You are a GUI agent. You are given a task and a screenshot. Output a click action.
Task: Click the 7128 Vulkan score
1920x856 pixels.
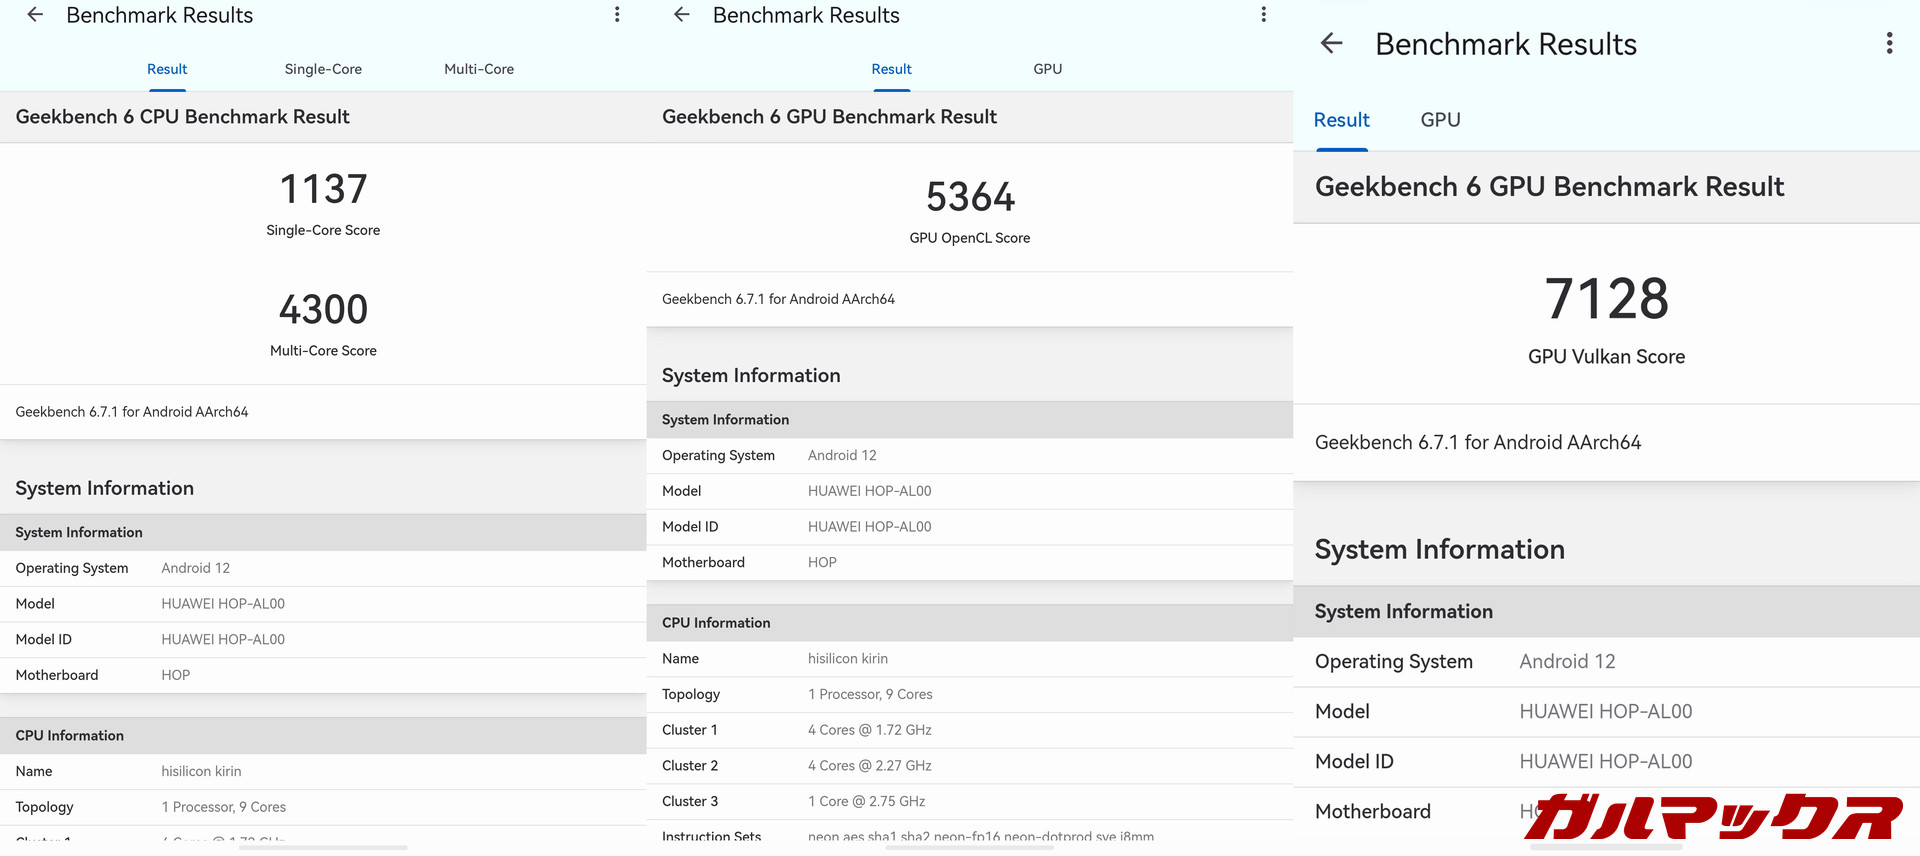point(1606,299)
